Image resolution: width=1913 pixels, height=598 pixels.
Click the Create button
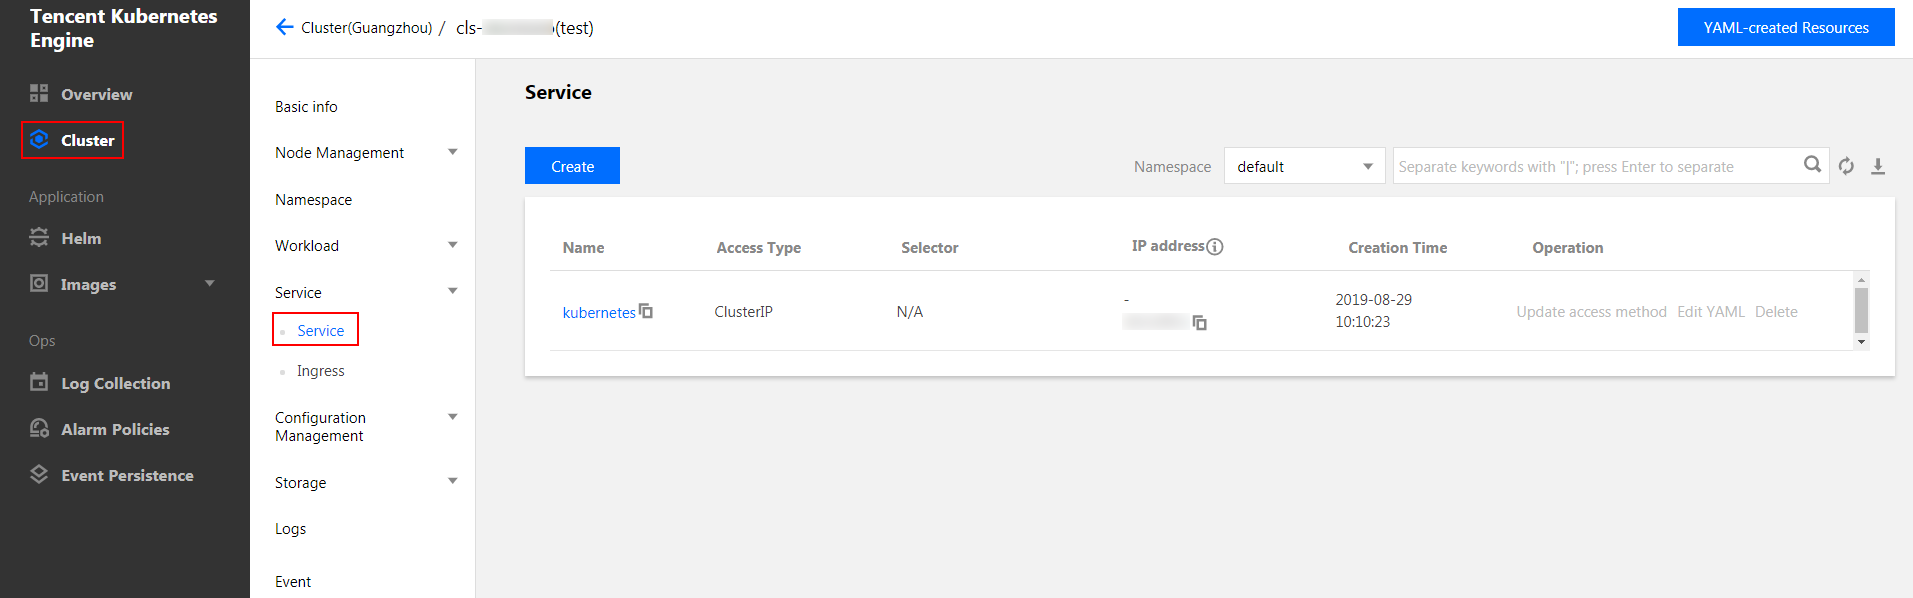pyautogui.click(x=572, y=166)
